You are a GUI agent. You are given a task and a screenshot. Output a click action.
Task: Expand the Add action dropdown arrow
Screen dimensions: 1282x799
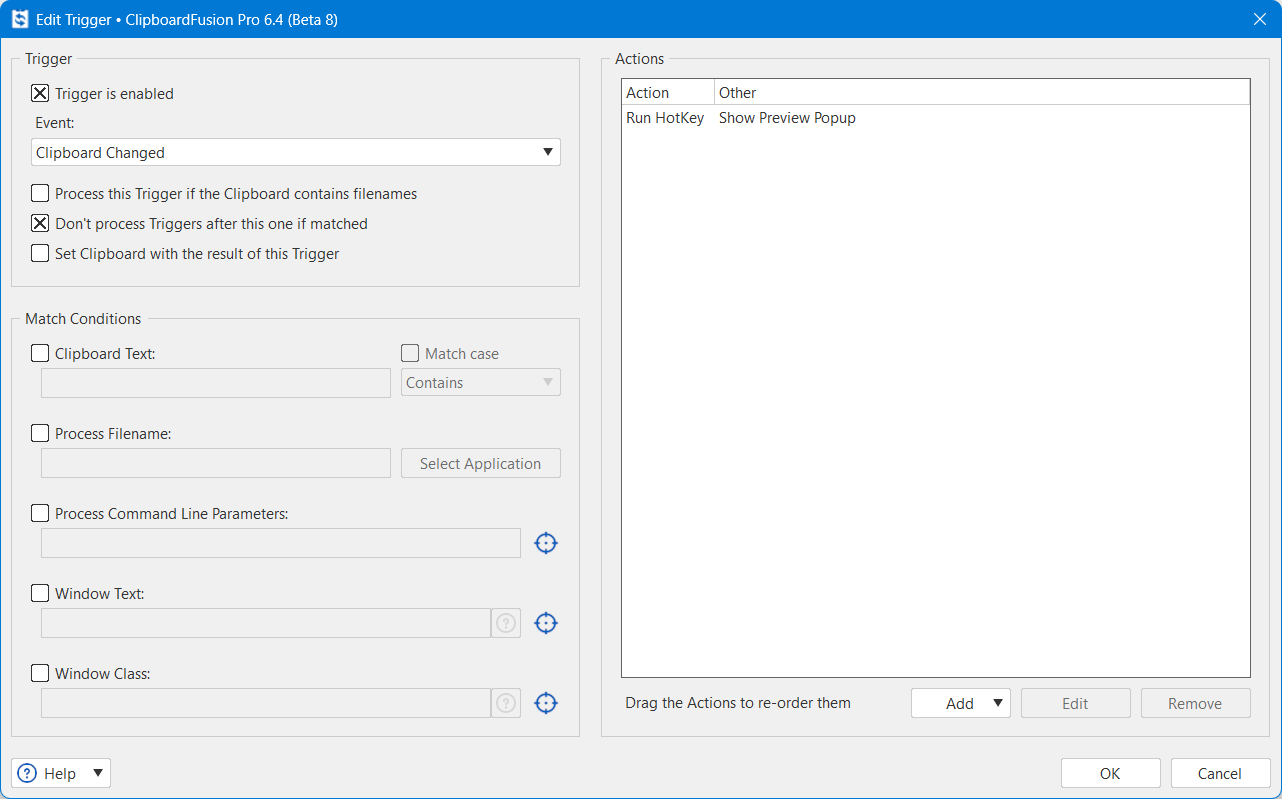(x=998, y=703)
